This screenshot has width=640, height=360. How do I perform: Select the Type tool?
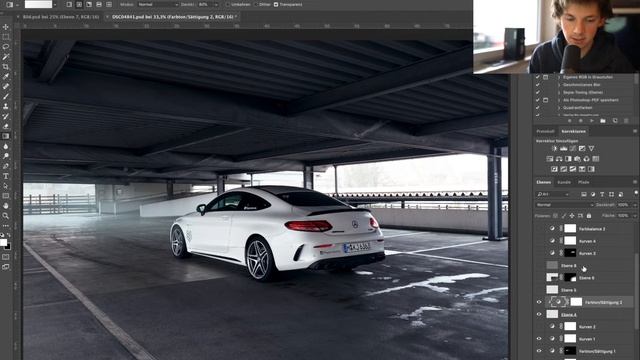coord(6,176)
